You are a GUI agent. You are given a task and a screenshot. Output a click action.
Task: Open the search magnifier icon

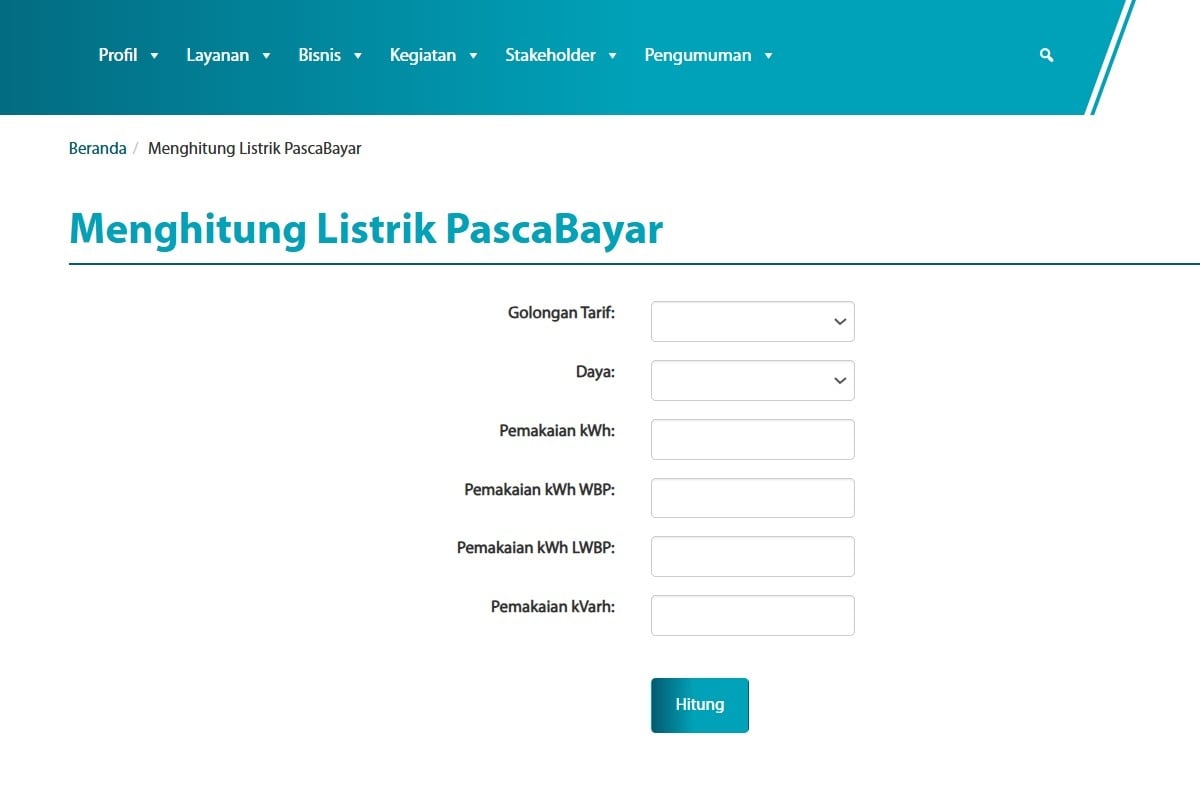coord(1046,55)
